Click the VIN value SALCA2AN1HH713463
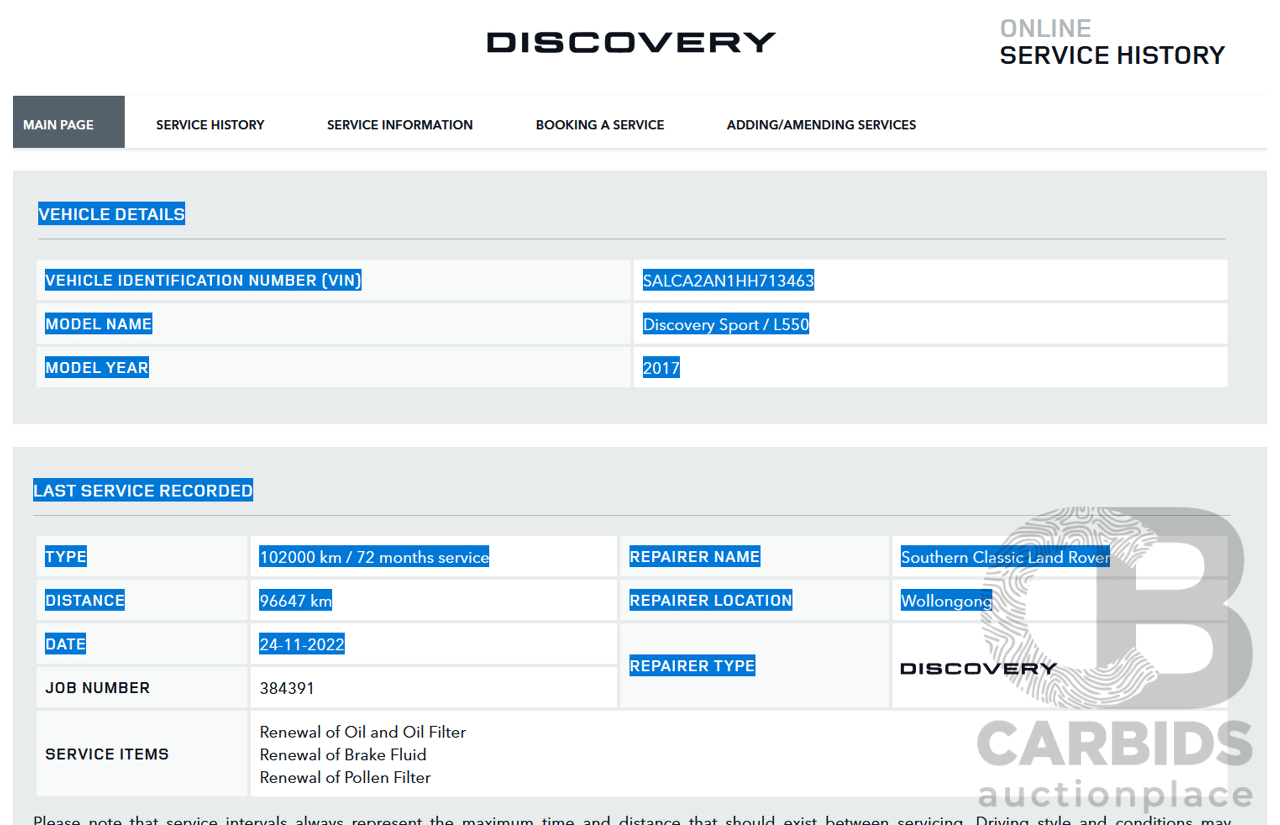The width and height of the screenshot is (1280, 825). pyautogui.click(x=728, y=281)
